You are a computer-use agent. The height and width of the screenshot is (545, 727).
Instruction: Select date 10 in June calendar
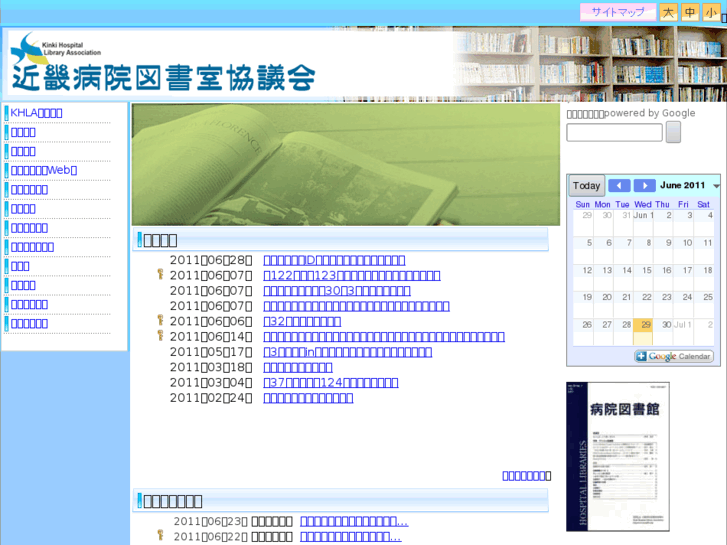(x=687, y=243)
